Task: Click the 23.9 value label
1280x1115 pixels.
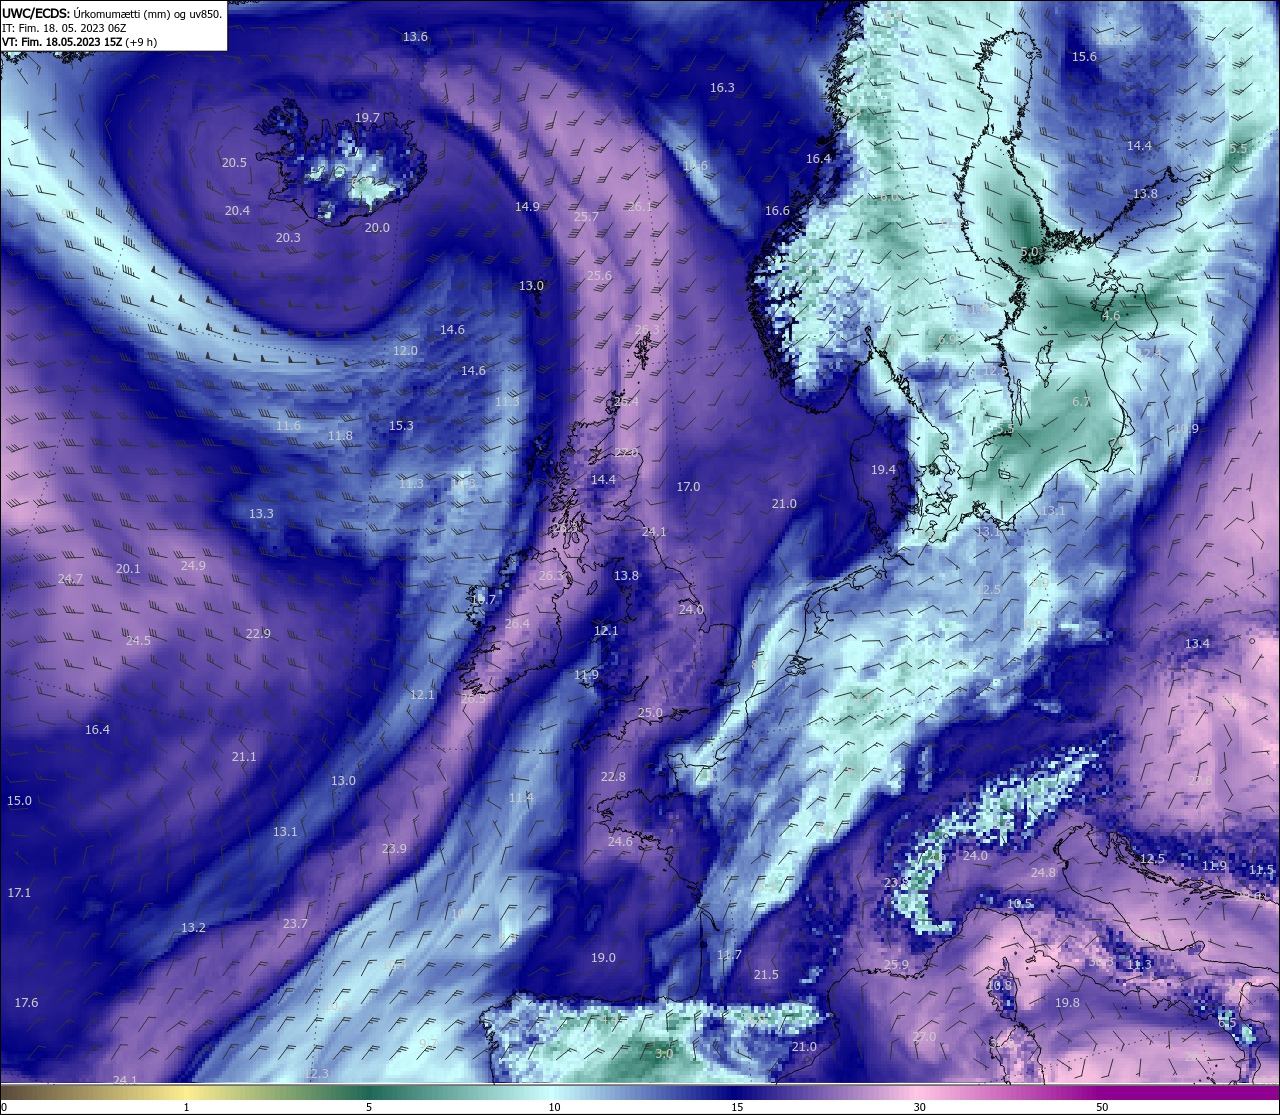Action: click(x=394, y=849)
